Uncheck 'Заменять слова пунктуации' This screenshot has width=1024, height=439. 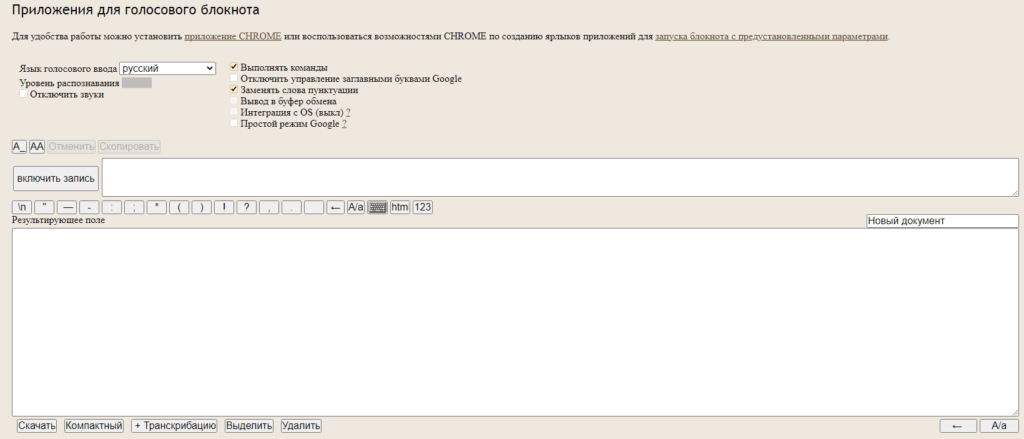(x=234, y=90)
